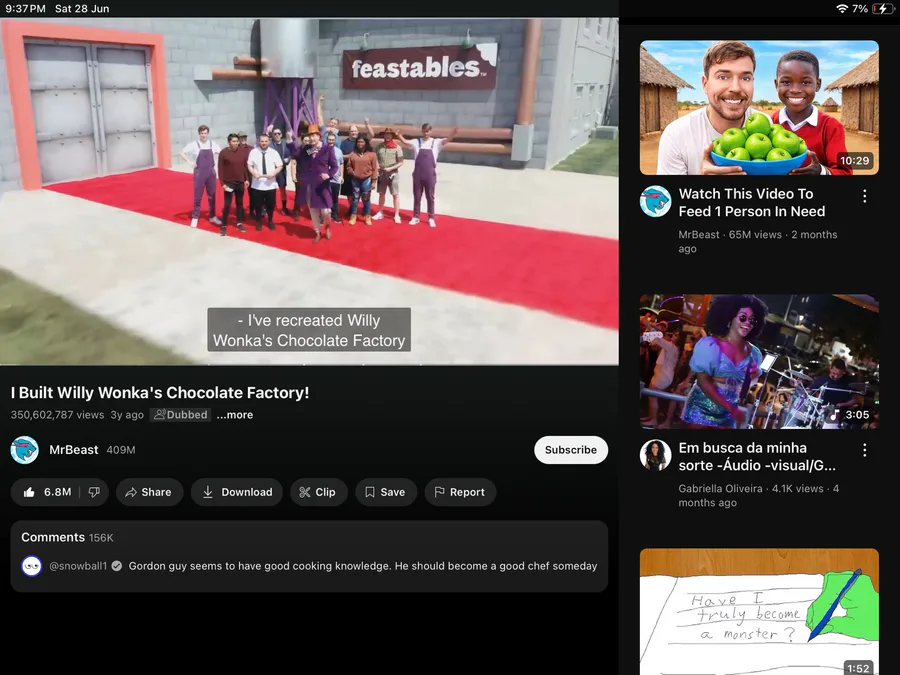Tap the @snowball1 username
This screenshot has width=900, height=675.
[78, 566]
